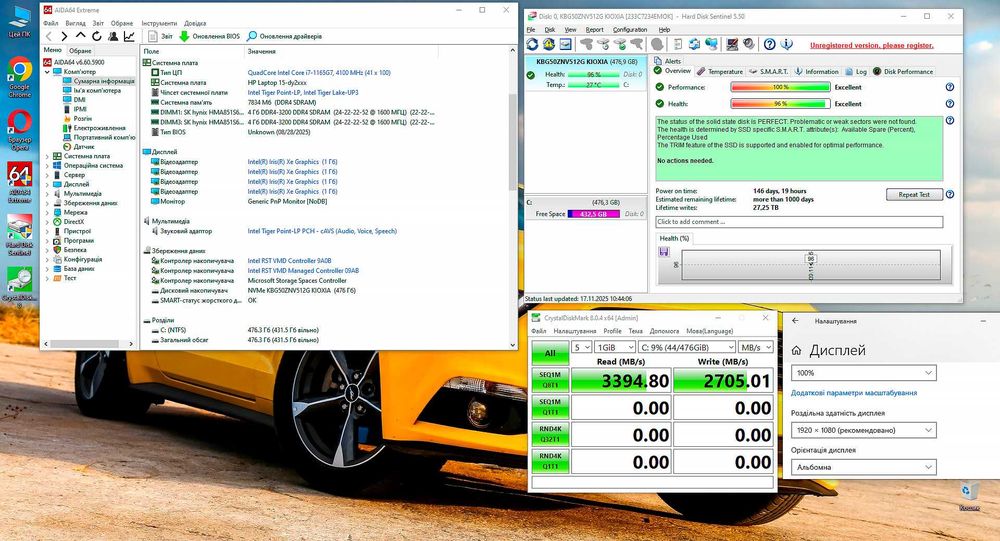This screenshot has width=1000, height=541.
Task: Click the gray blob icon in Hard Disk Sentinel
Action: point(657,44)
